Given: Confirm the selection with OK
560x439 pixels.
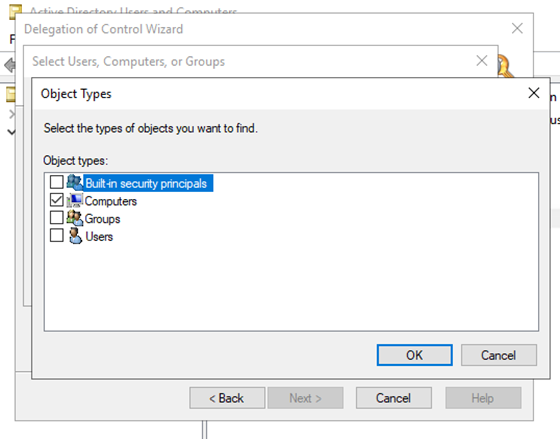Looking at the screenshot, I should (x=414, y=355).
